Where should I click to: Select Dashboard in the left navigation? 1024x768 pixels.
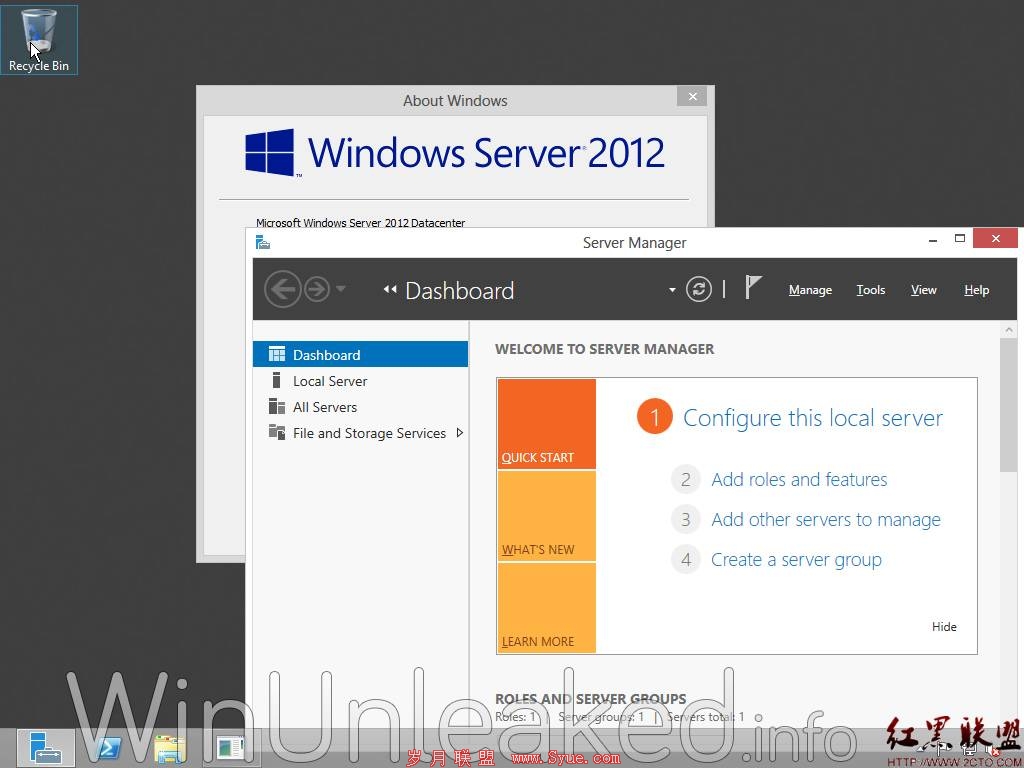[x=360, y=355]
